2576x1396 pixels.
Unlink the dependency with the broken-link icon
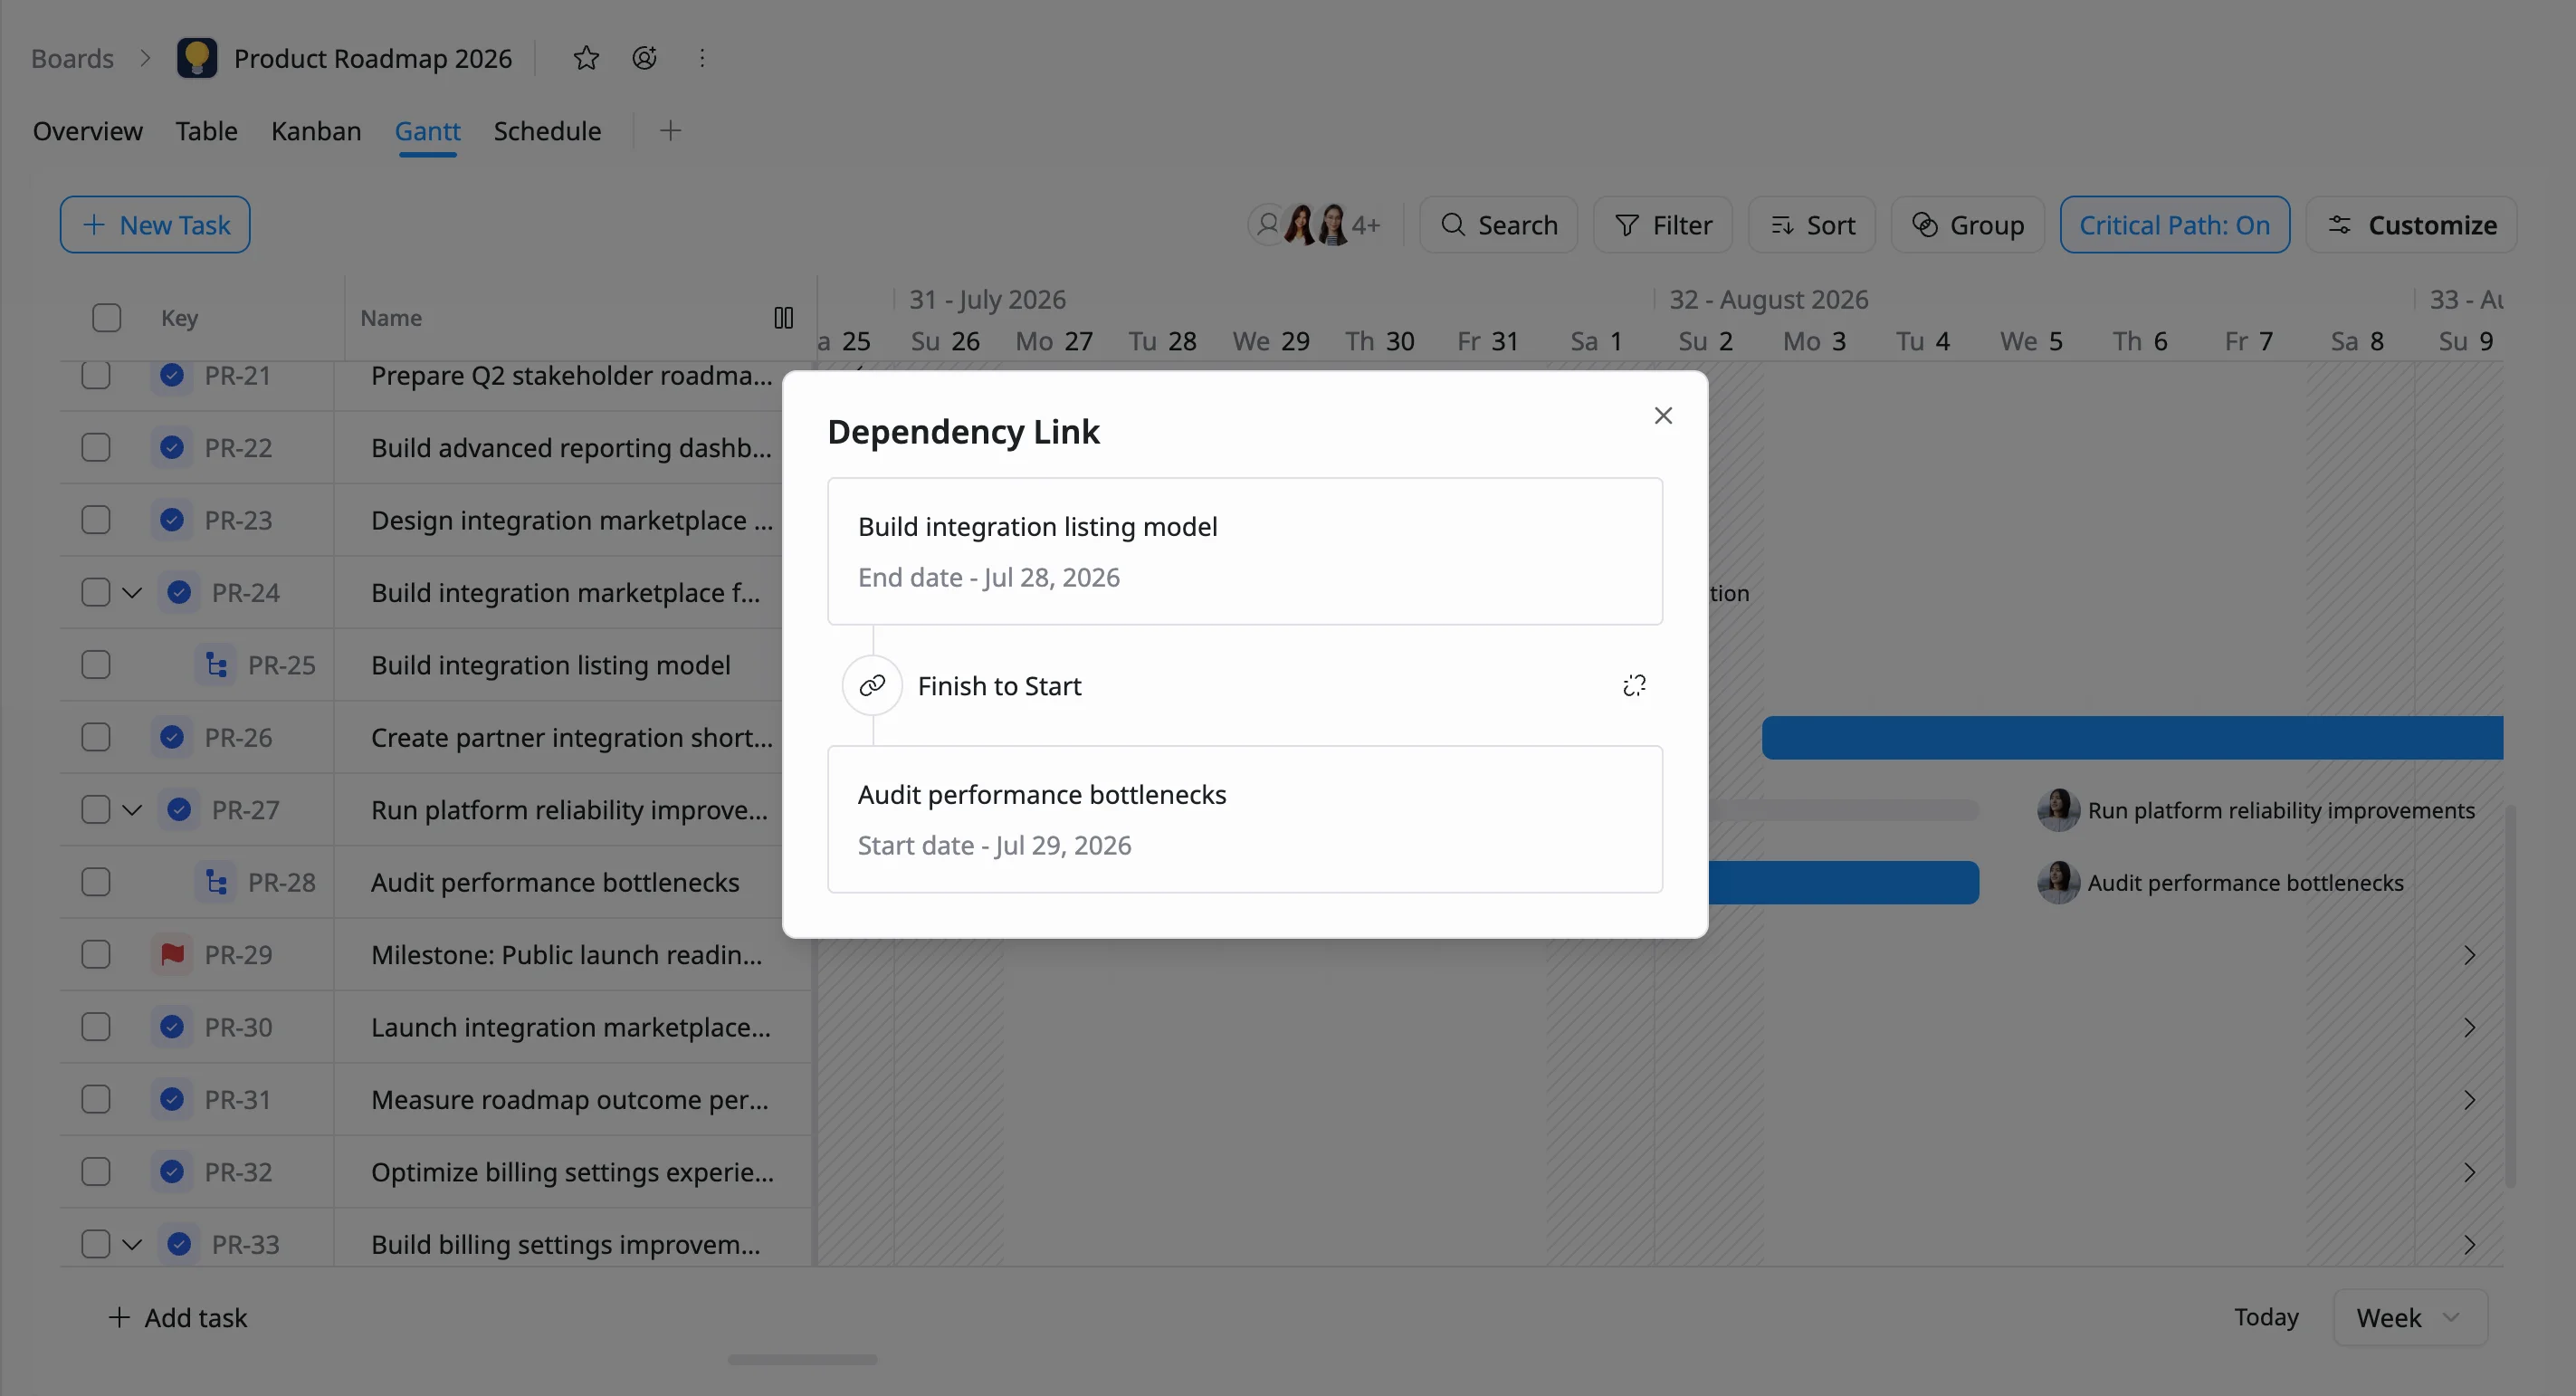1634,686
